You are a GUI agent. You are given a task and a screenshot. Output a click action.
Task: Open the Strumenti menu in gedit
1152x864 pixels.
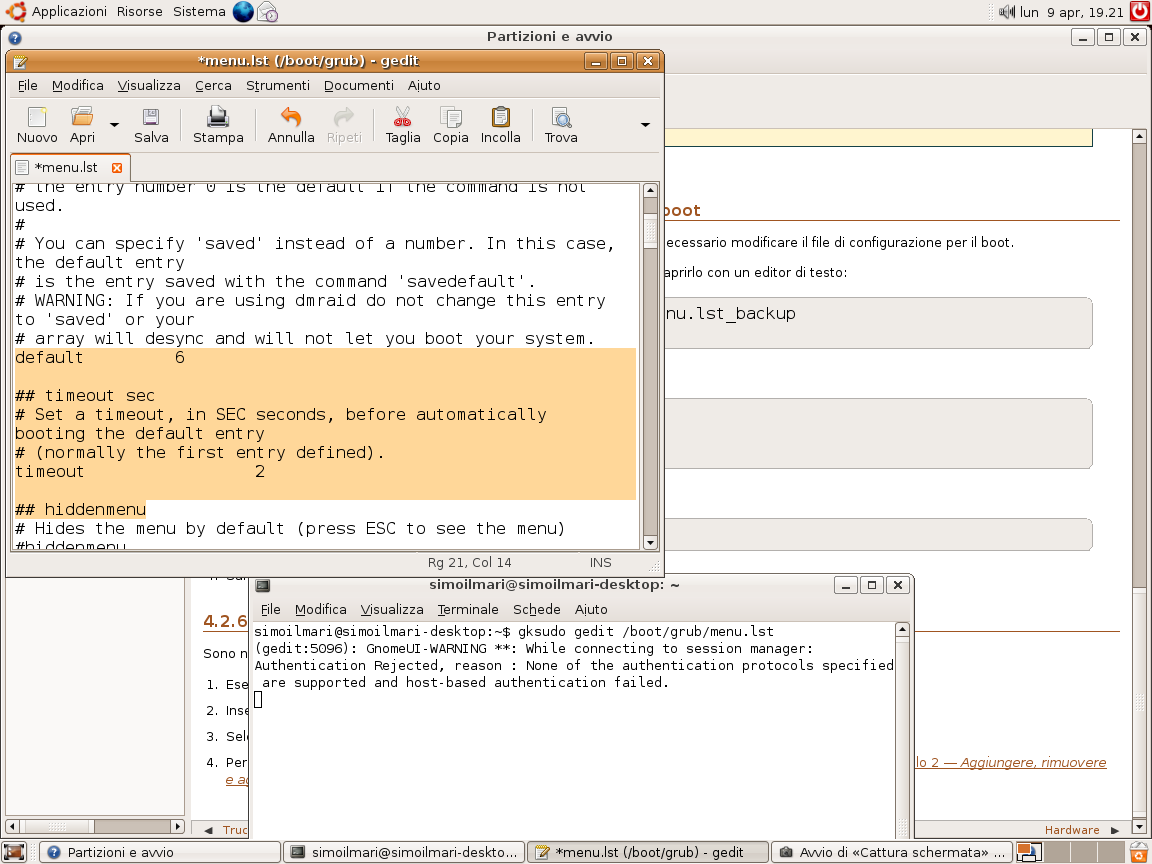point(278,86)
